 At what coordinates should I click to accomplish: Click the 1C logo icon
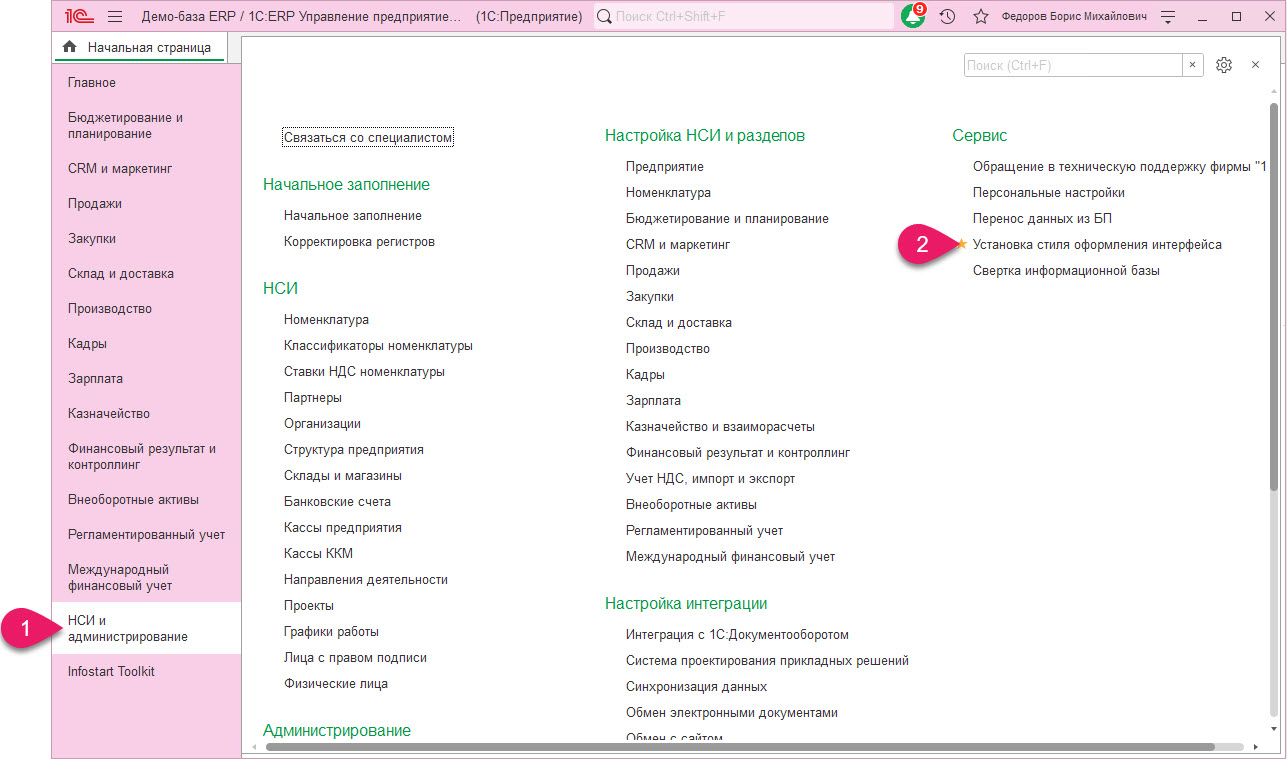79,16
